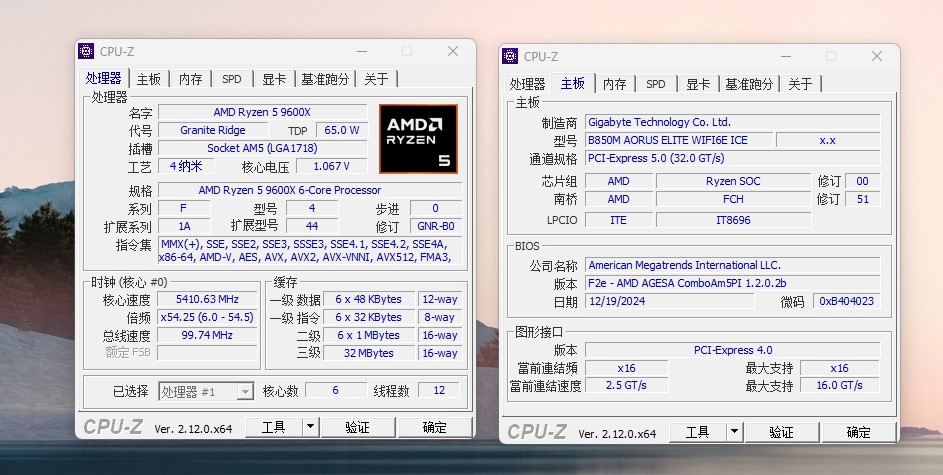This screenshot has height=475, width=943.
Task: Click 验证 button in right CPU-Z window
Action: tap(781, 432)
